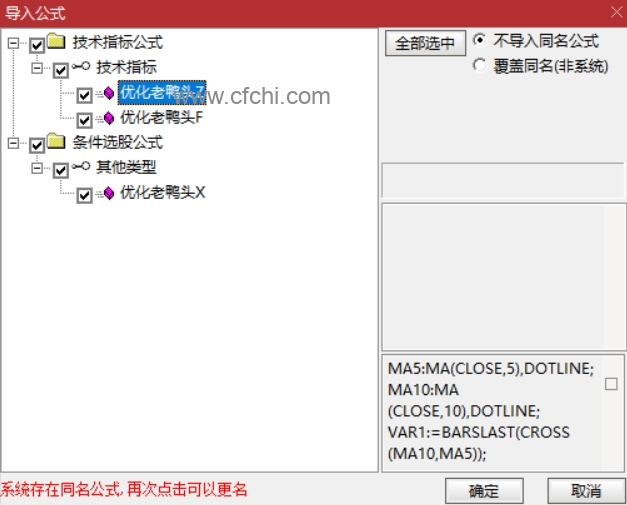Select 覆盖同名(非系统) radio option
627x505 pixels.
coord(479,65)
